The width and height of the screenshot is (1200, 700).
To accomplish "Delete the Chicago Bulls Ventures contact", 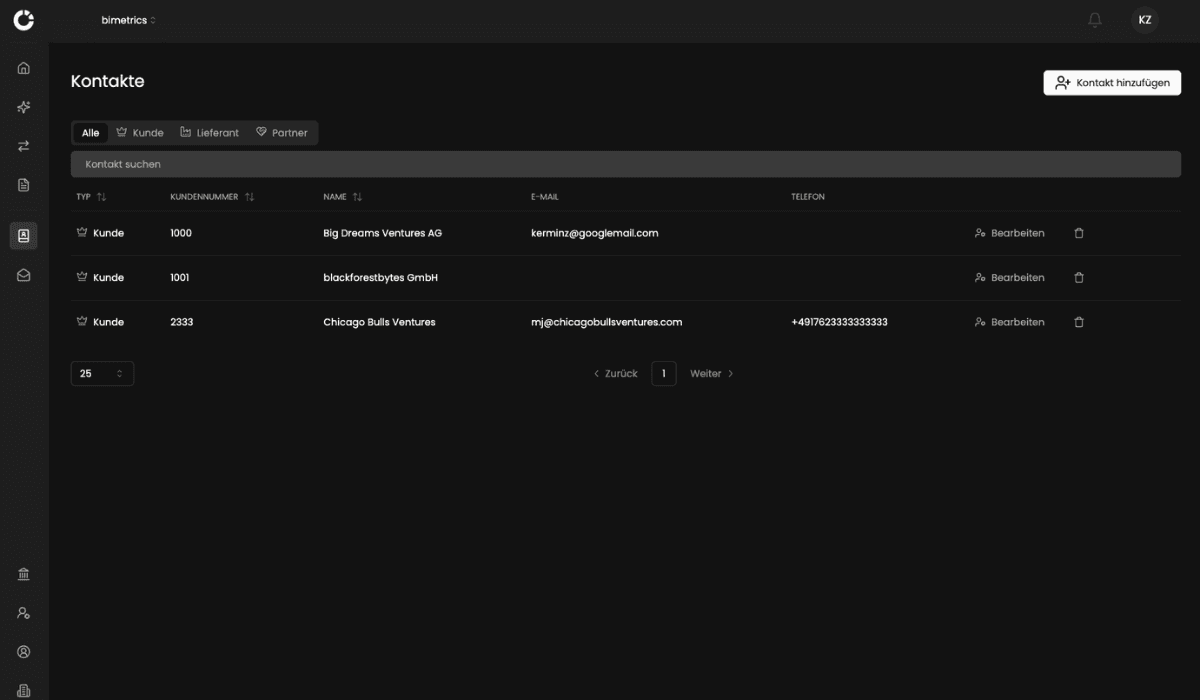I will click(1079, 322).
